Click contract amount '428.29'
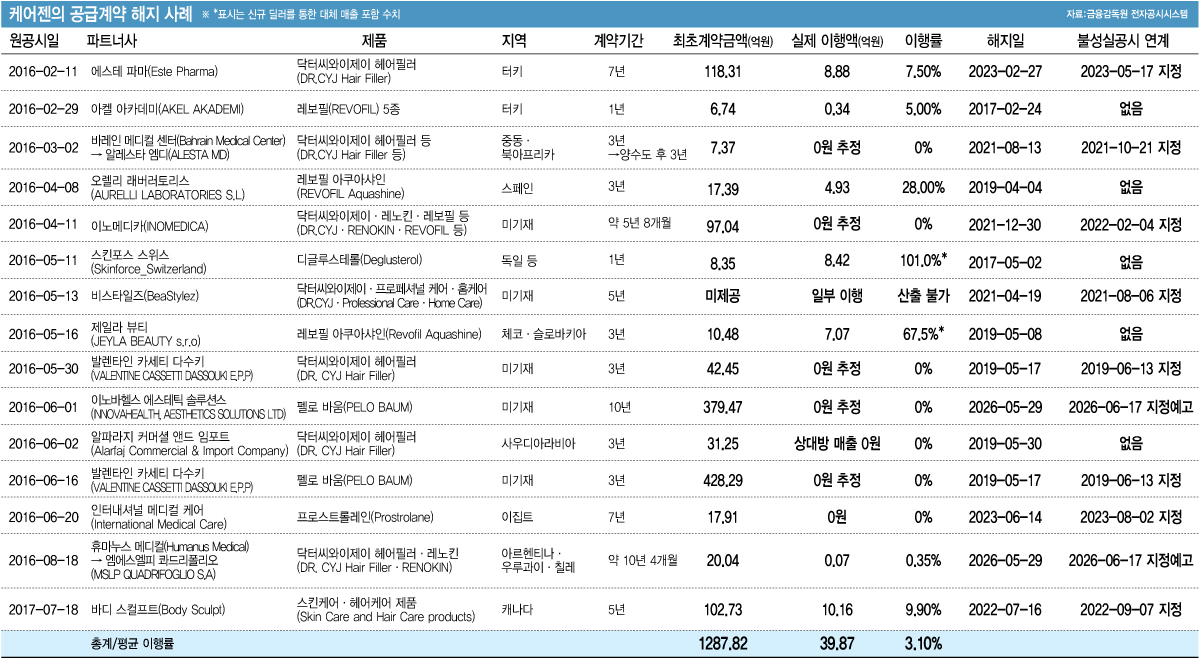 click(x=723, y=480)
